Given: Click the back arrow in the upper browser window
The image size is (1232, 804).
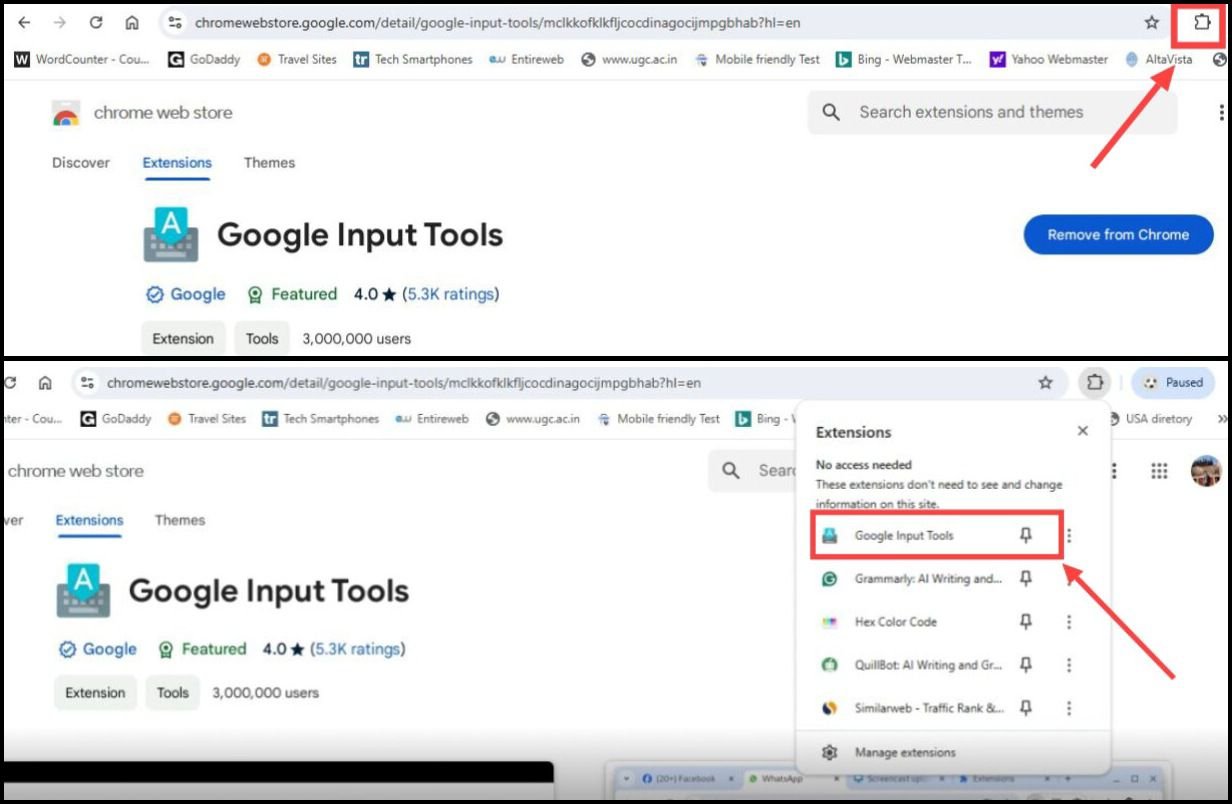Looking at the screenshot, I should [x=24, y=23].
